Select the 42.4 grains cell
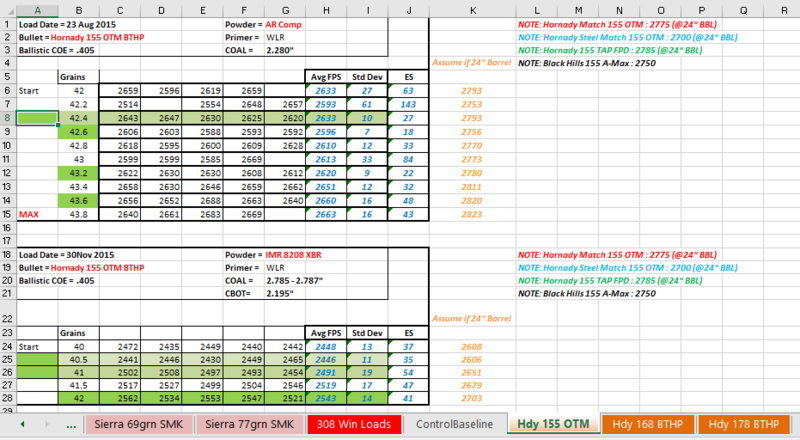 (79, 118)
